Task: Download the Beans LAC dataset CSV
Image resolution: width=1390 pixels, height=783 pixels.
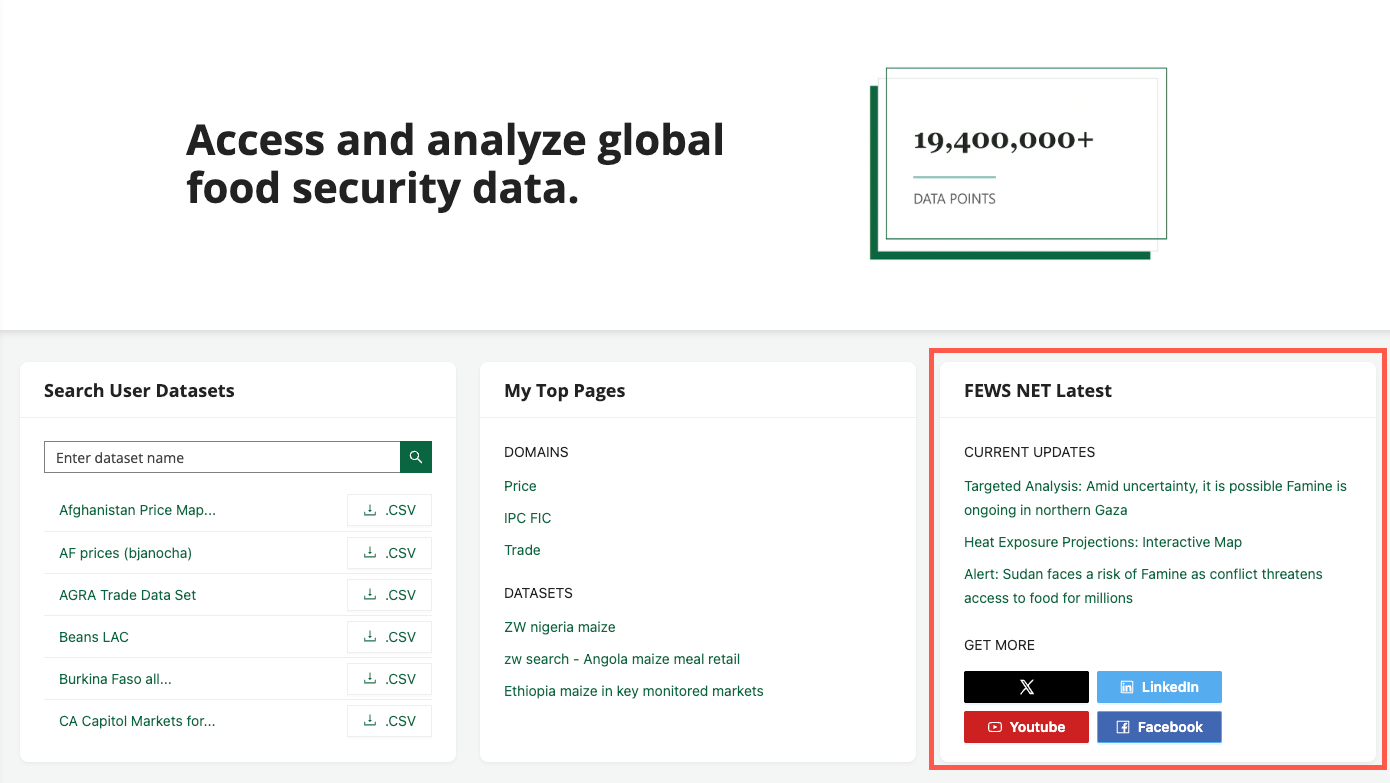Action: [389, 636]
